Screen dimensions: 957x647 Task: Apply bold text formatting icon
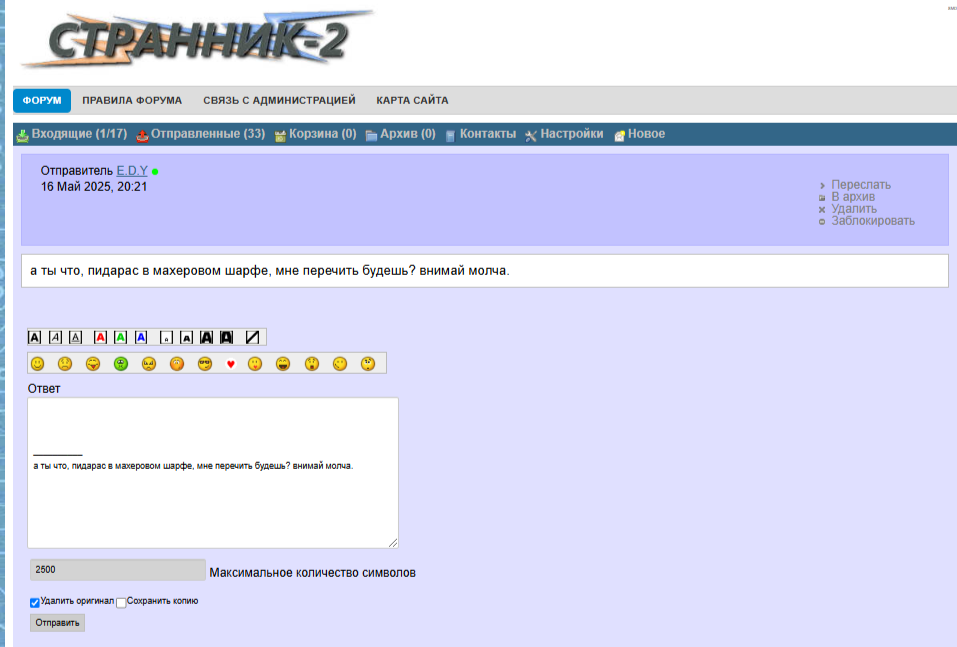point(35,337)
